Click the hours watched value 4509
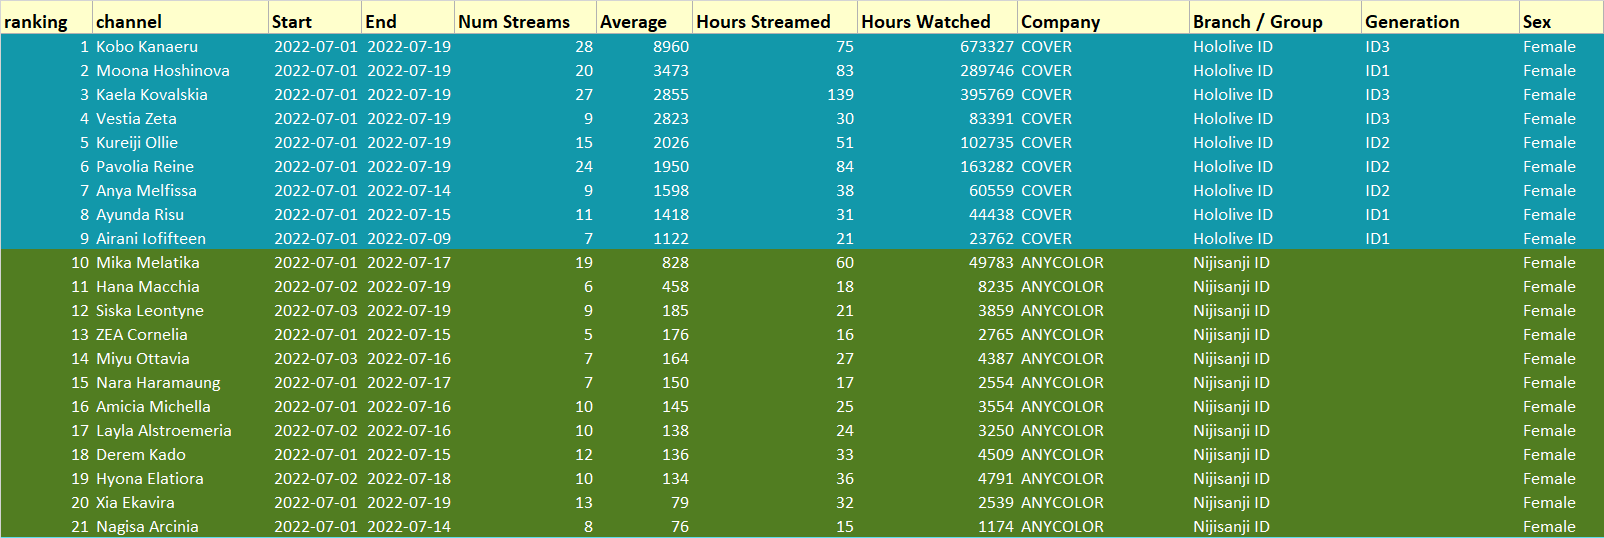Viewport: 1604px width, 538px height. click(996, 454)
